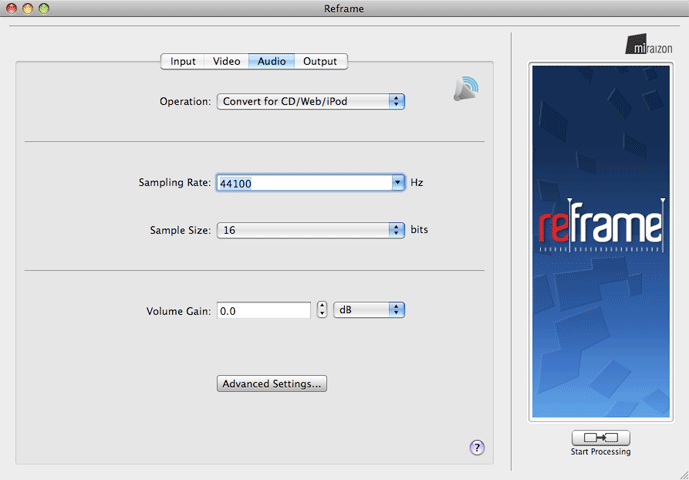
Task: Click the mirazon logo
Action: point(649,45)
